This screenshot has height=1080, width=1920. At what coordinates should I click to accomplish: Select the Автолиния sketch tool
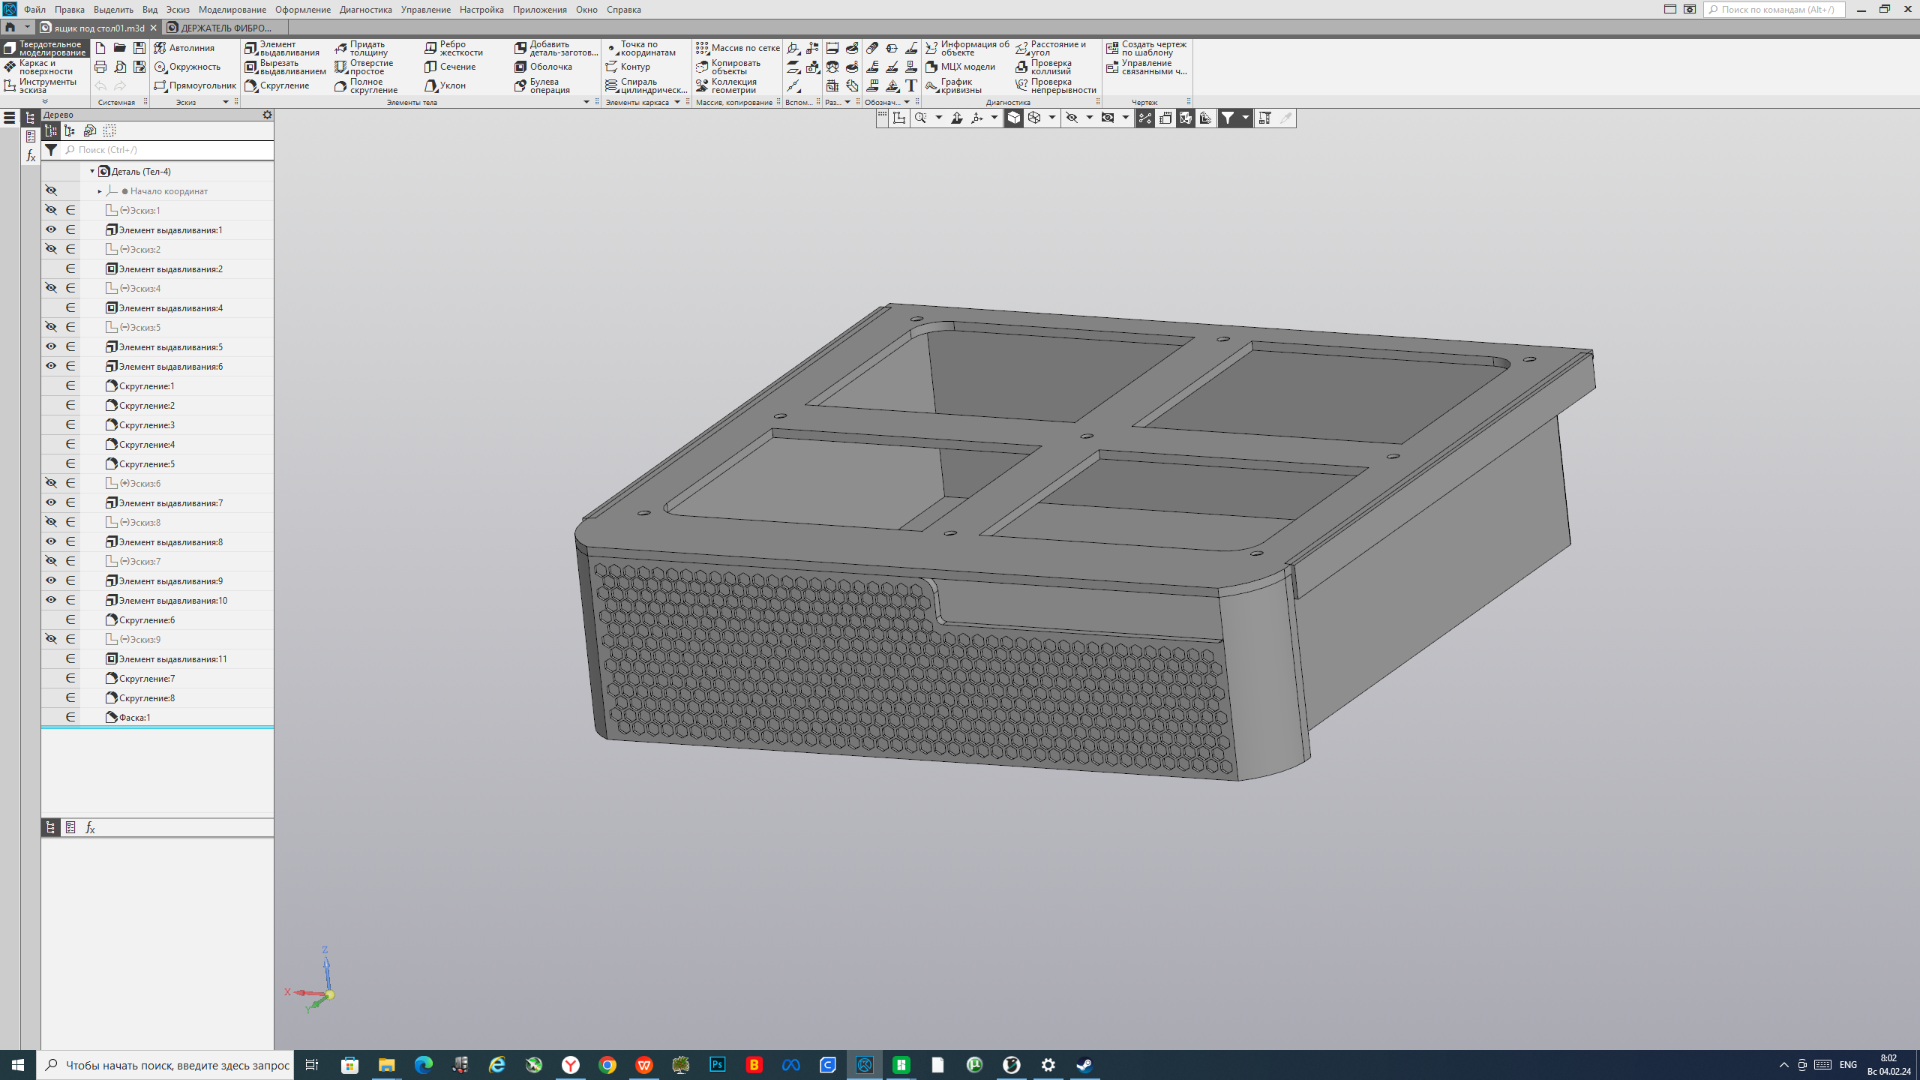pos(184,48)
